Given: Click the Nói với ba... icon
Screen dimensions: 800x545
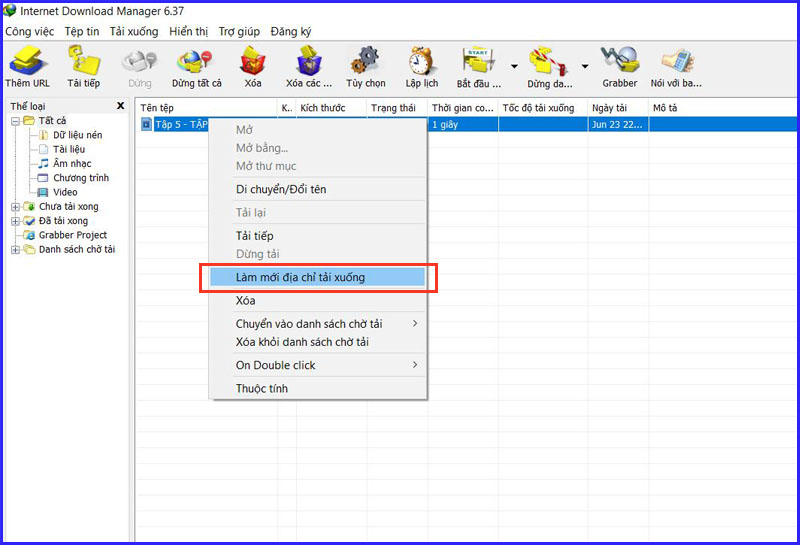Looking at the screenshot, I should tap(678, 61).
